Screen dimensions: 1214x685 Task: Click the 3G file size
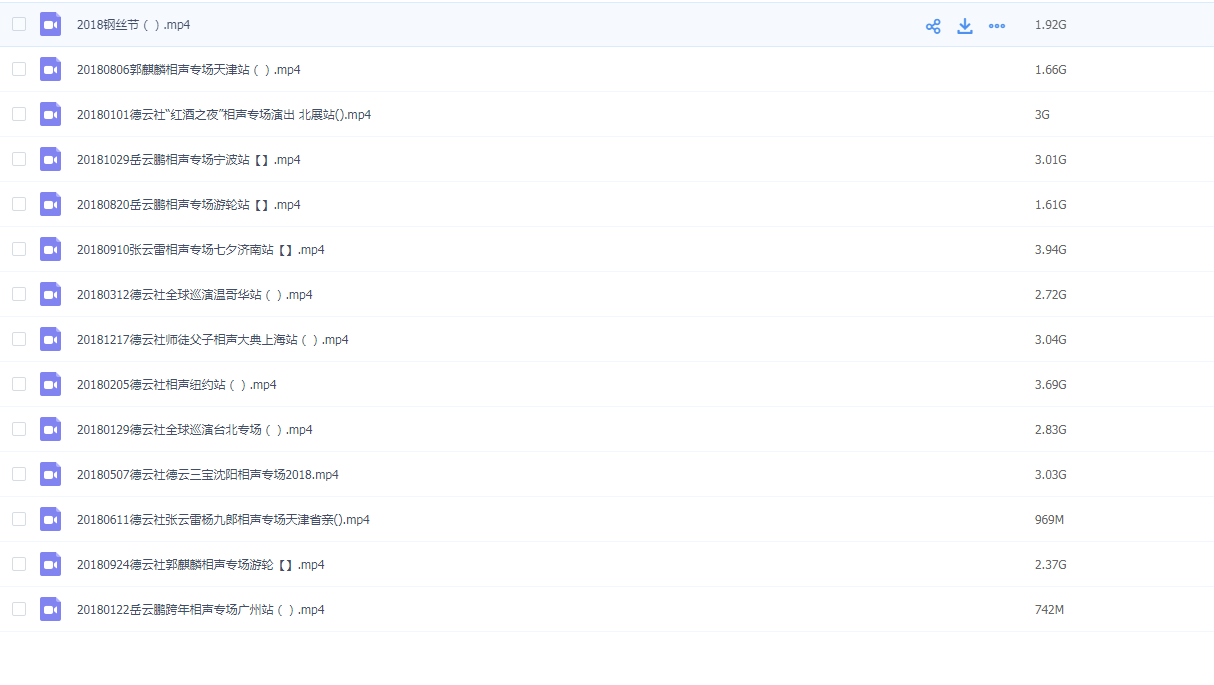coord(1042,115)
